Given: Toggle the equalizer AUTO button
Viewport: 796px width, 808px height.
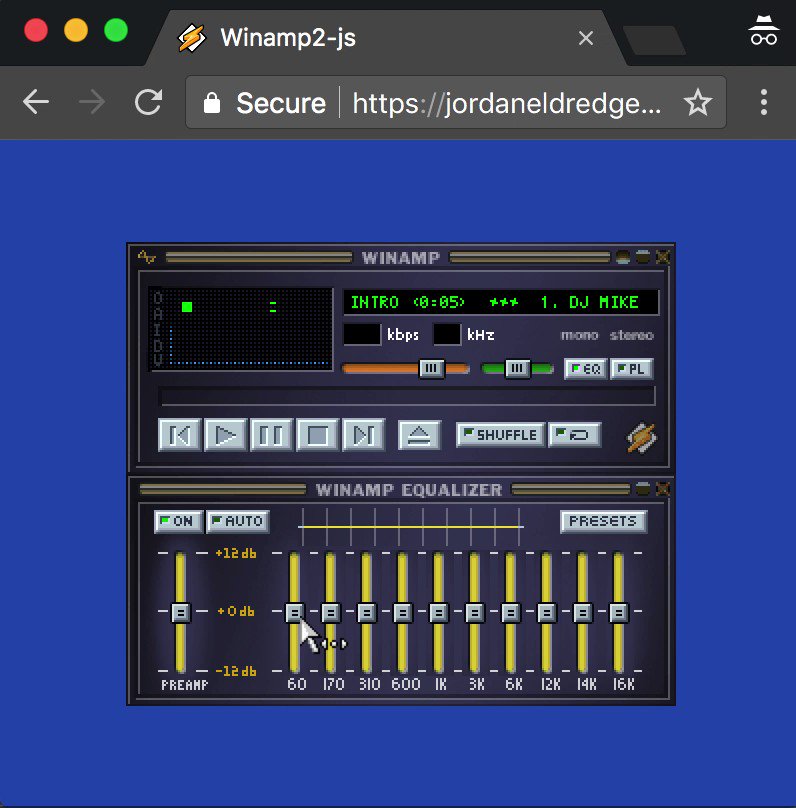Looking at the screenshot, I should (x=238, y=521).
